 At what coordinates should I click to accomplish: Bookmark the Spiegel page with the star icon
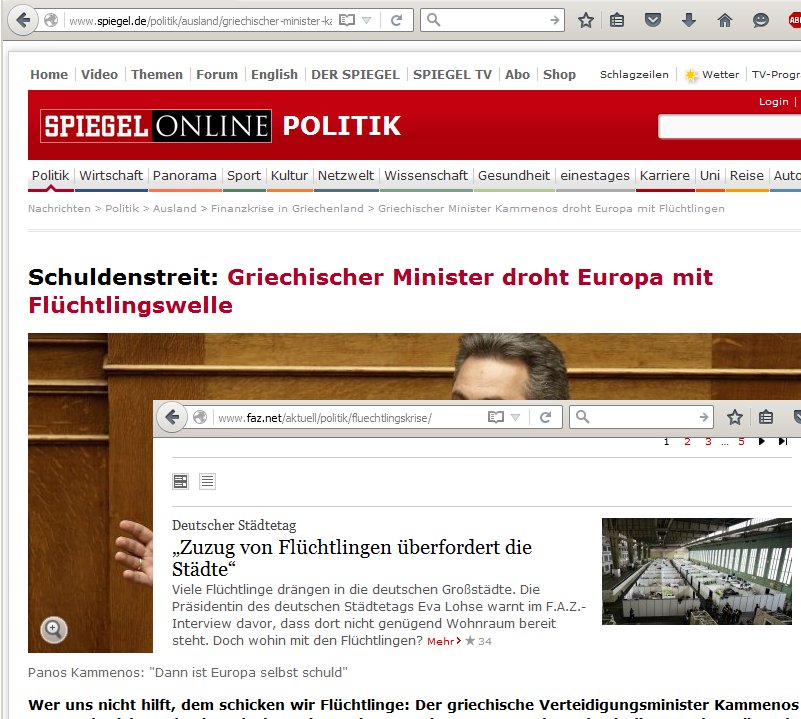coord(586,20)
